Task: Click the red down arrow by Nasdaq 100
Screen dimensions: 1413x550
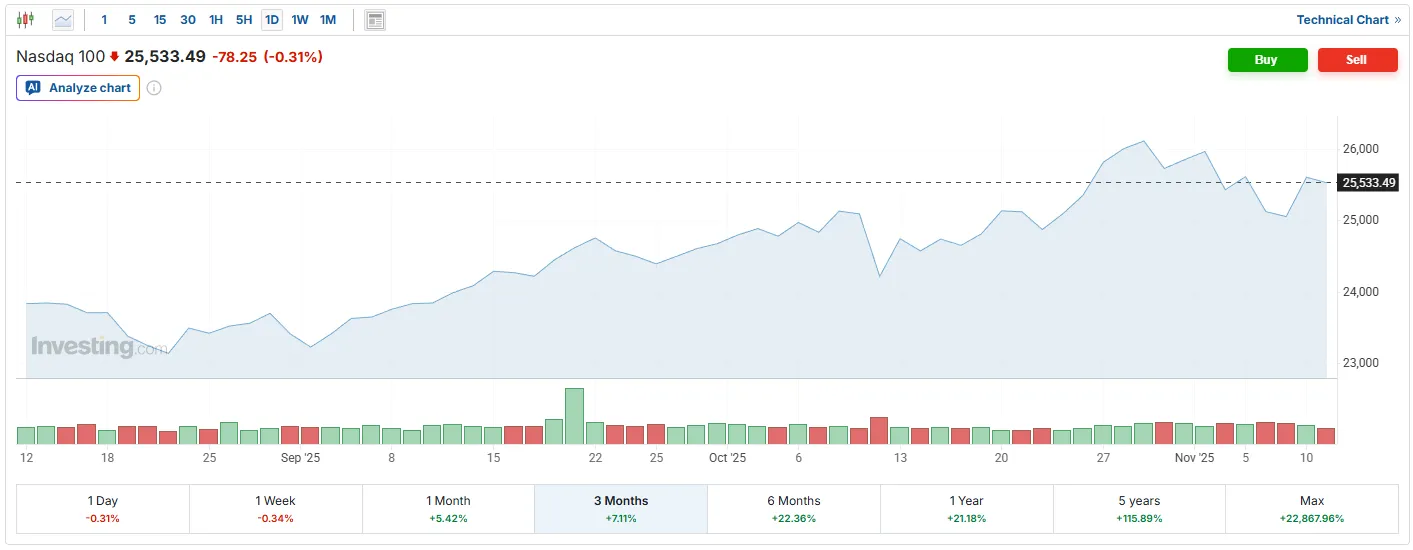Action: click(x=114, y=58)
